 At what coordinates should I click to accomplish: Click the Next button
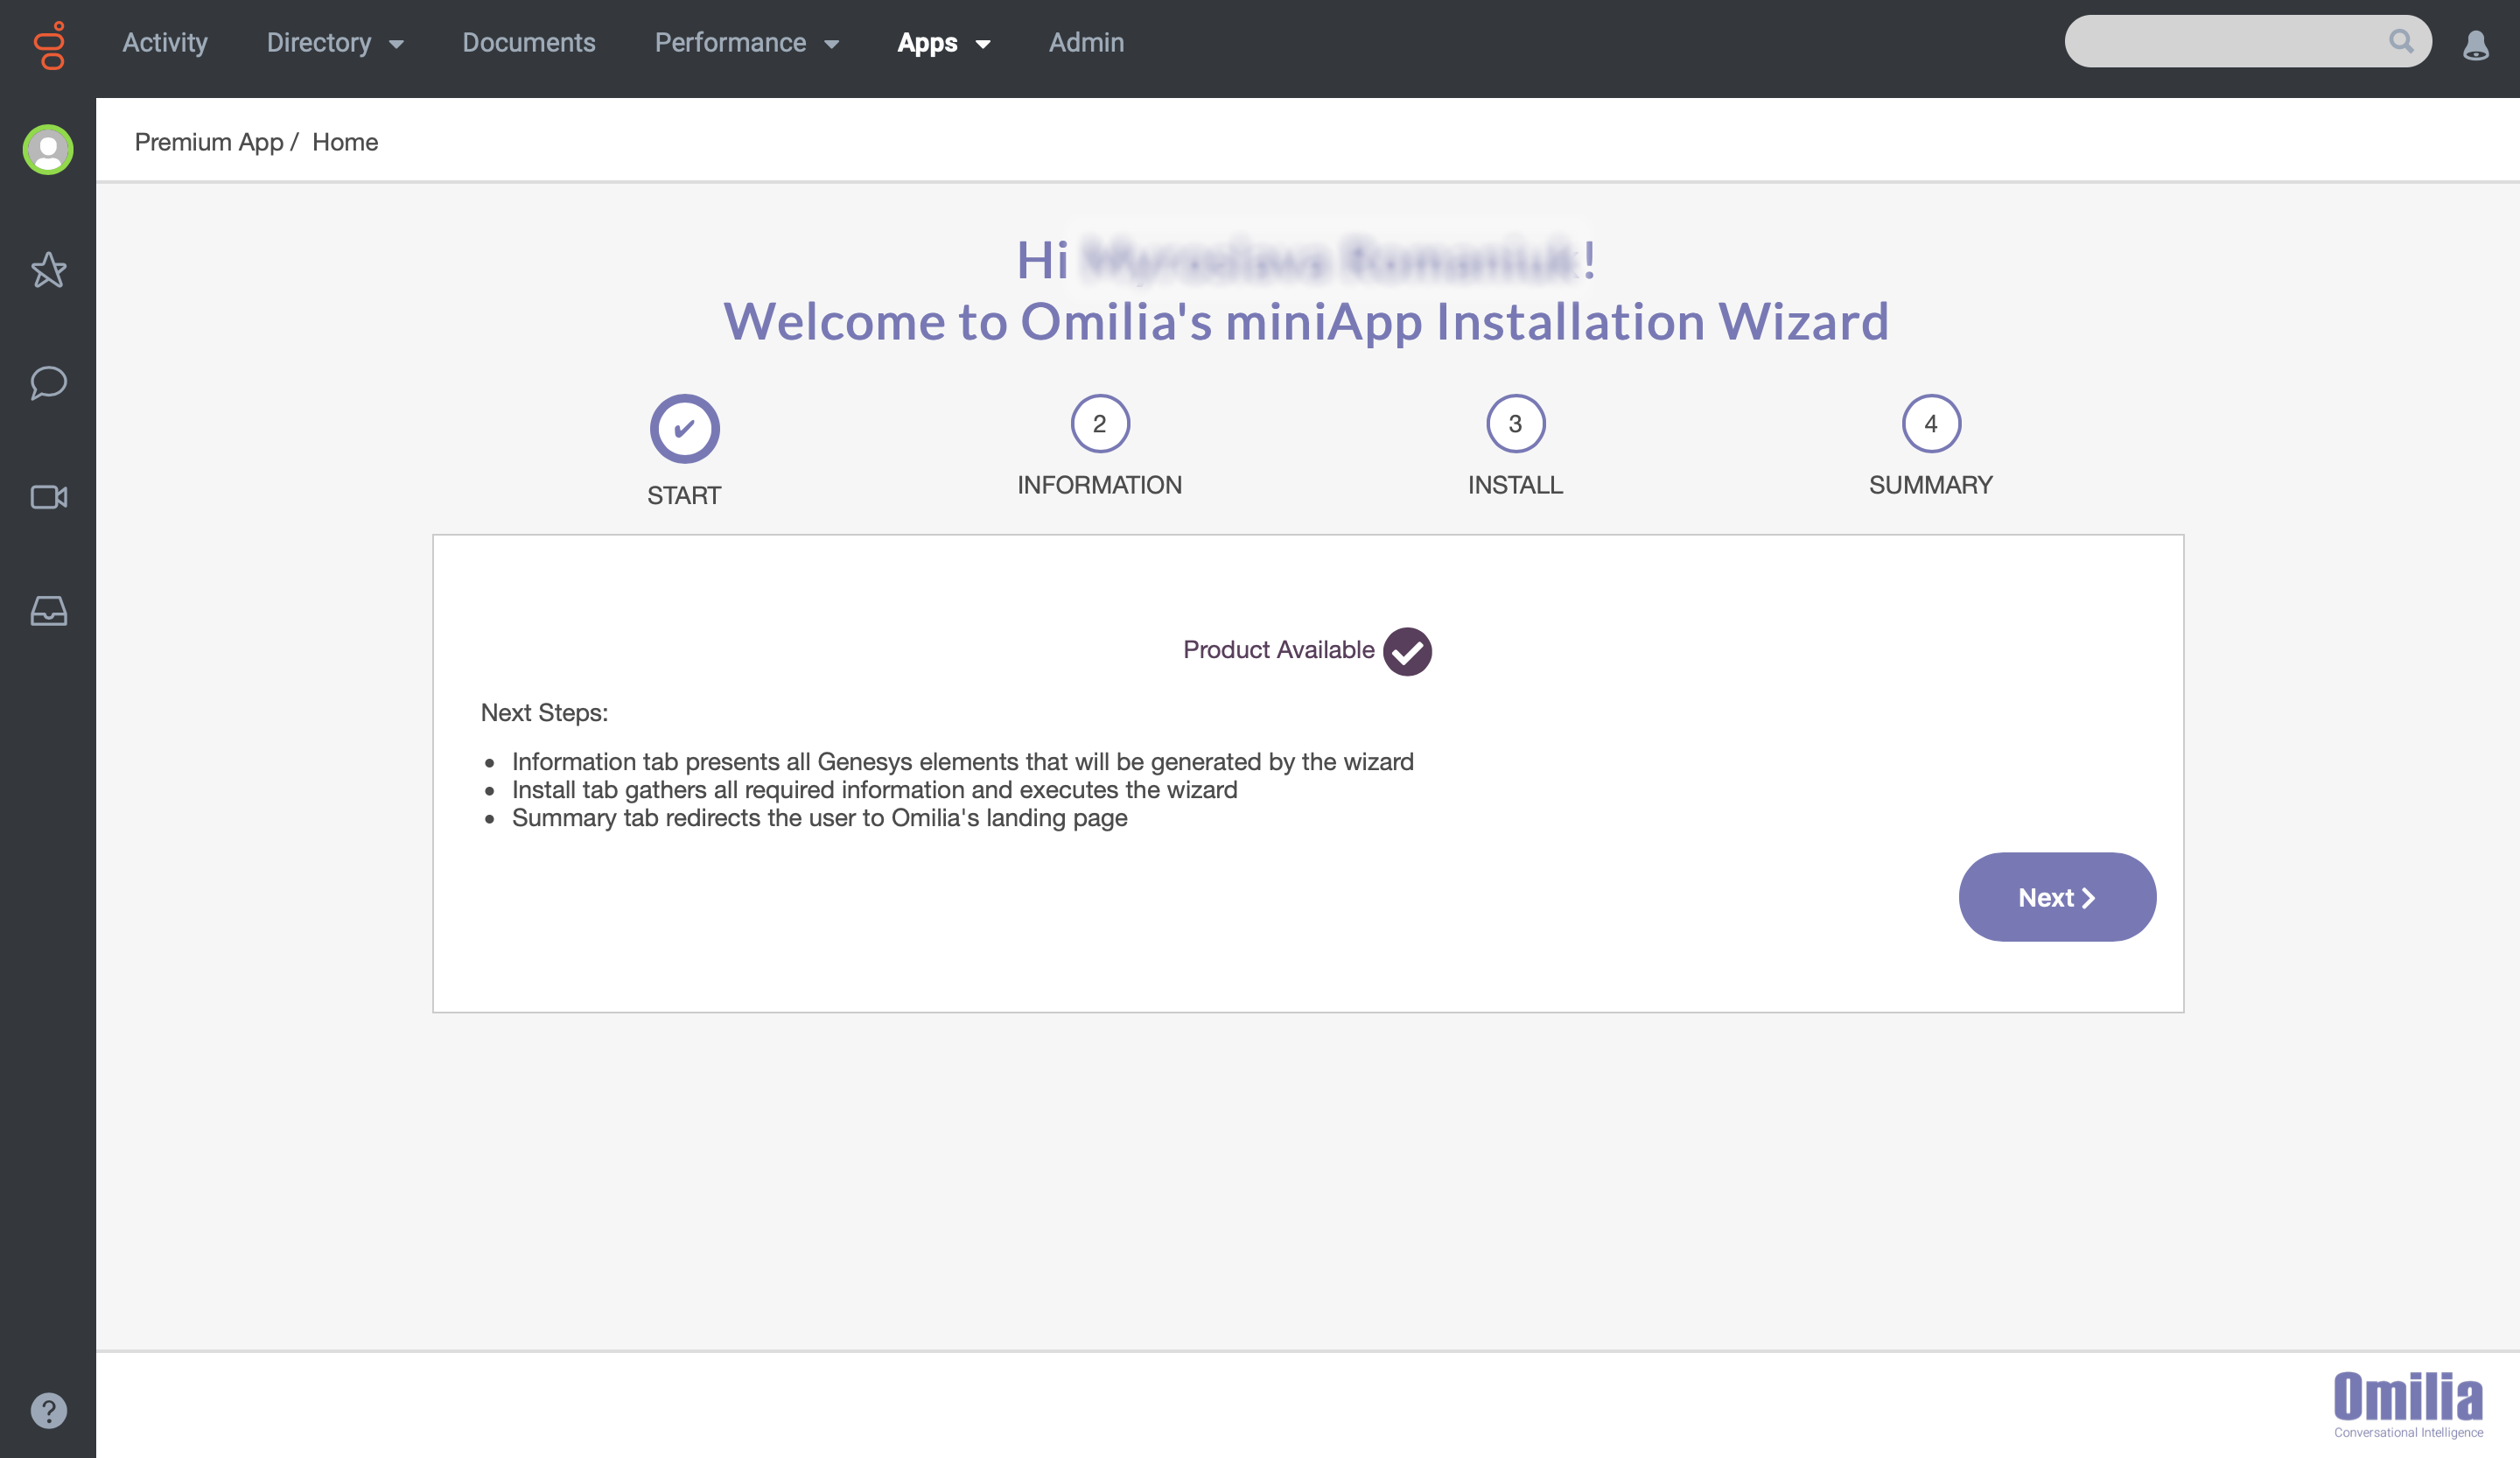[x=2057, y=897]
